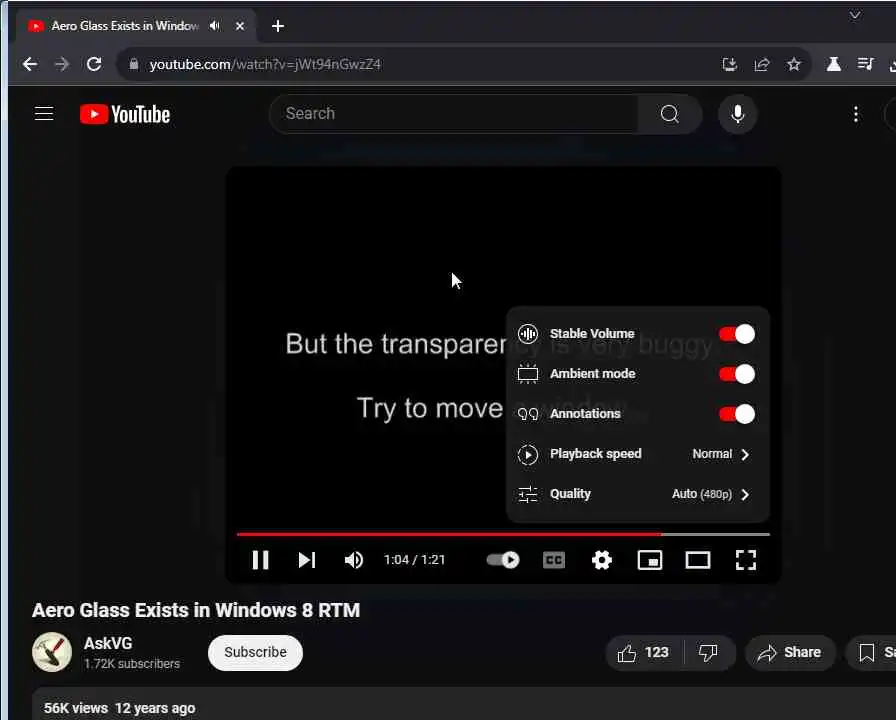
Task: Pause the video with the pause button
Action: (x=261, y=560)
